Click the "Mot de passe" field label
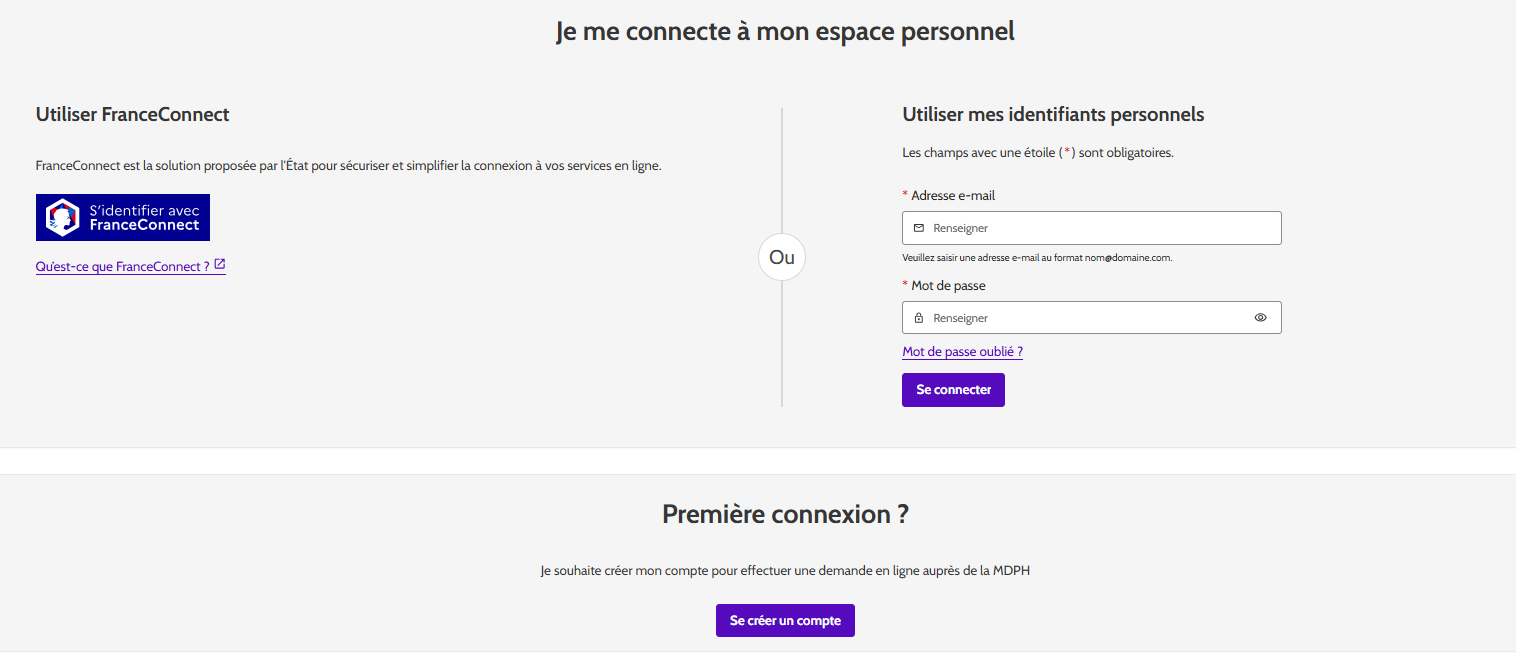 (x=947, y=286)
